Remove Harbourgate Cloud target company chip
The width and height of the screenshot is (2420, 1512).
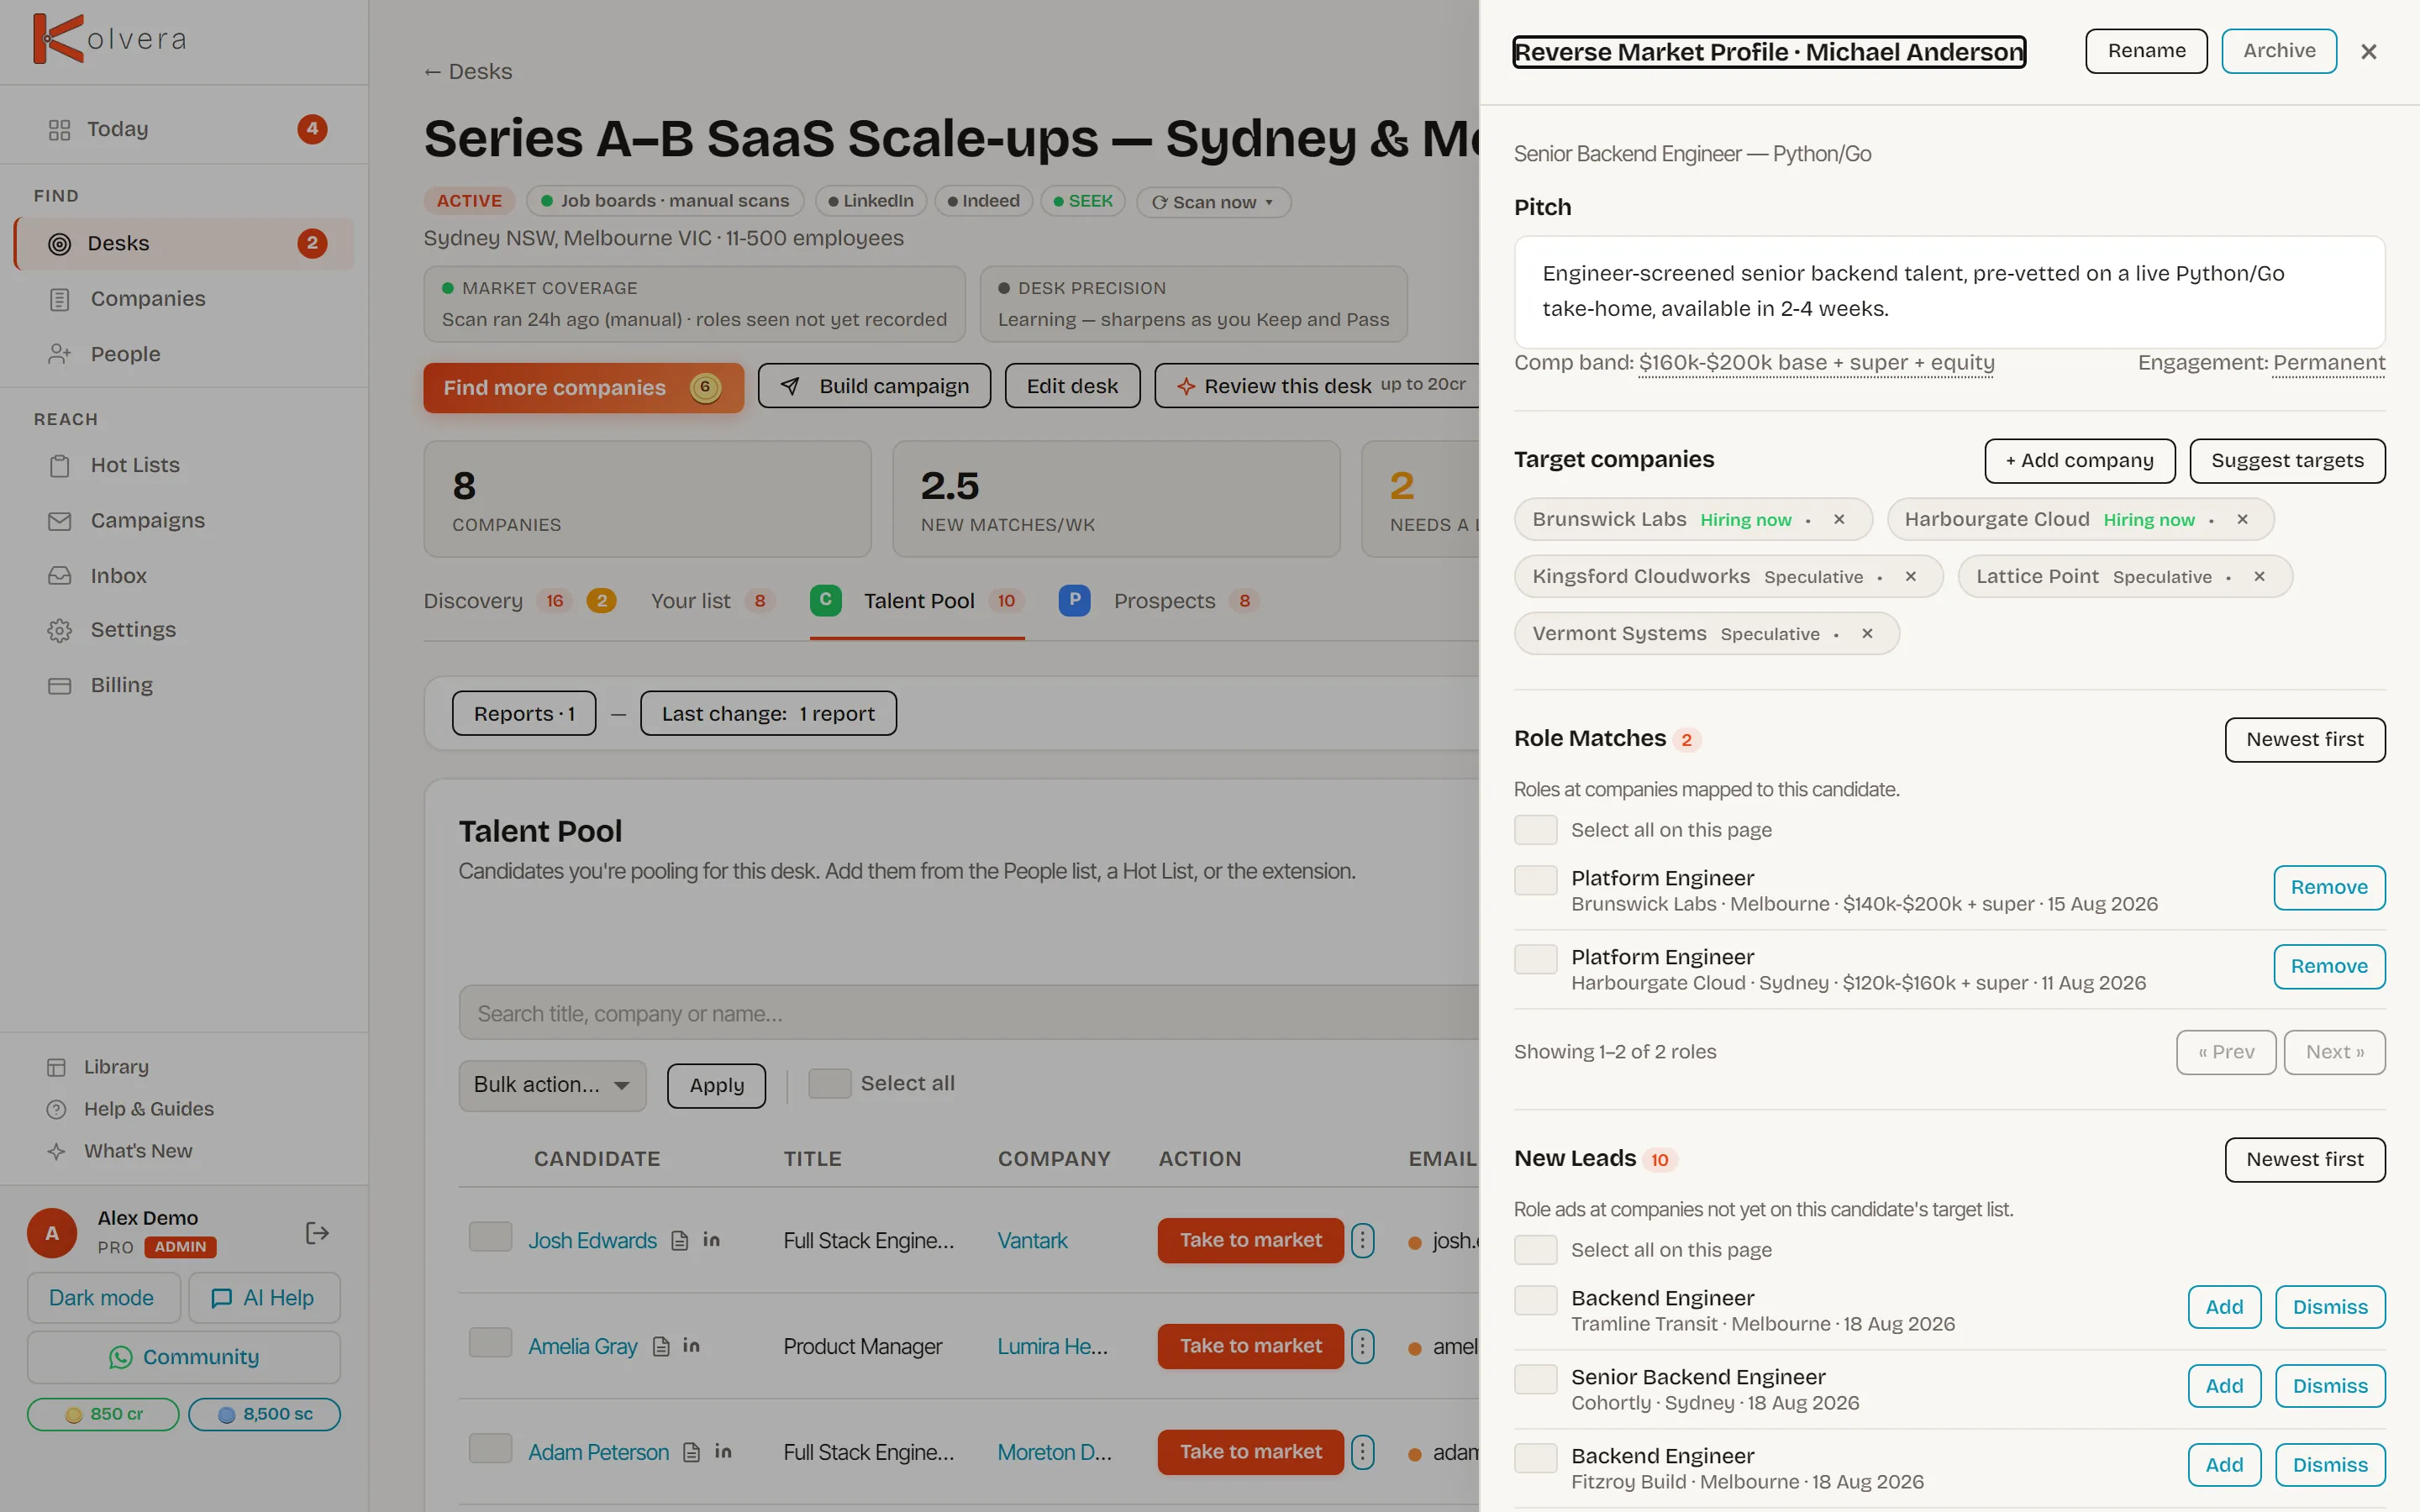pos(2242,519)
